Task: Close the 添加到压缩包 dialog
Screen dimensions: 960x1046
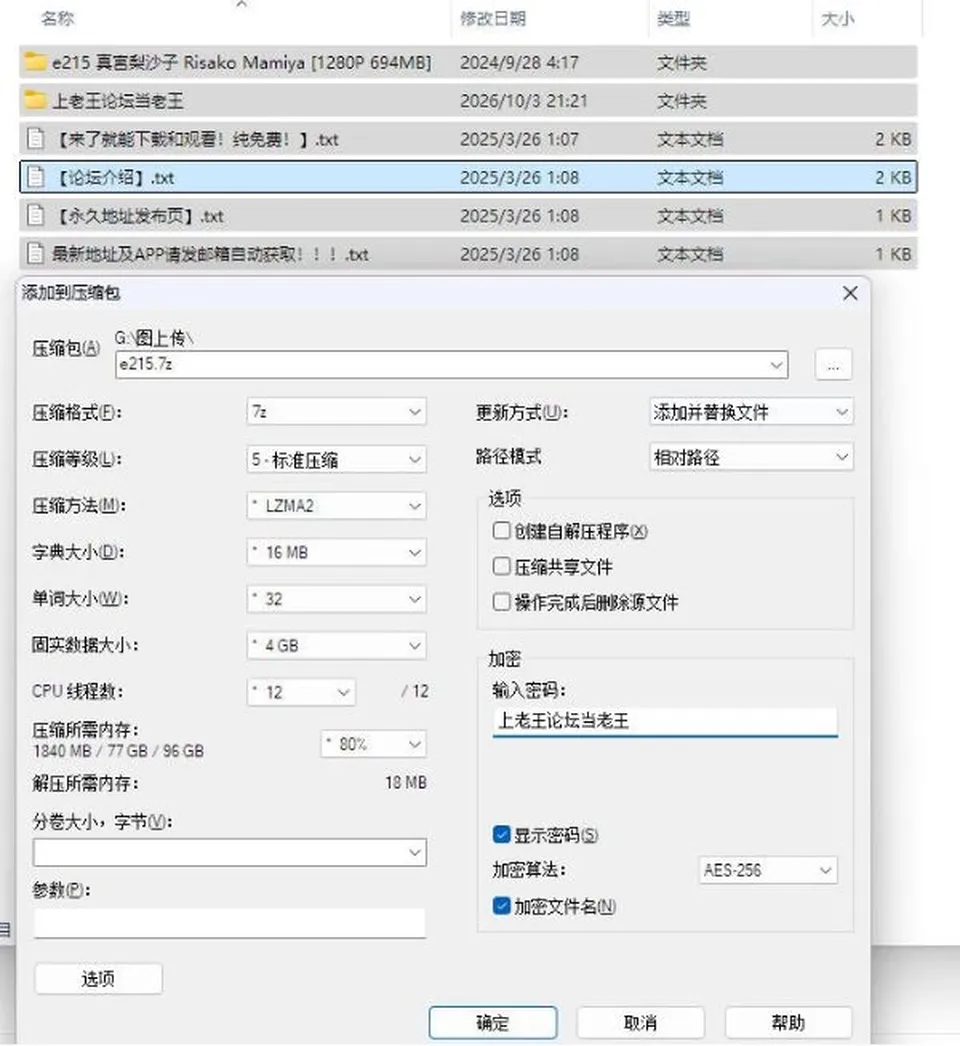Action: point(850,294)
